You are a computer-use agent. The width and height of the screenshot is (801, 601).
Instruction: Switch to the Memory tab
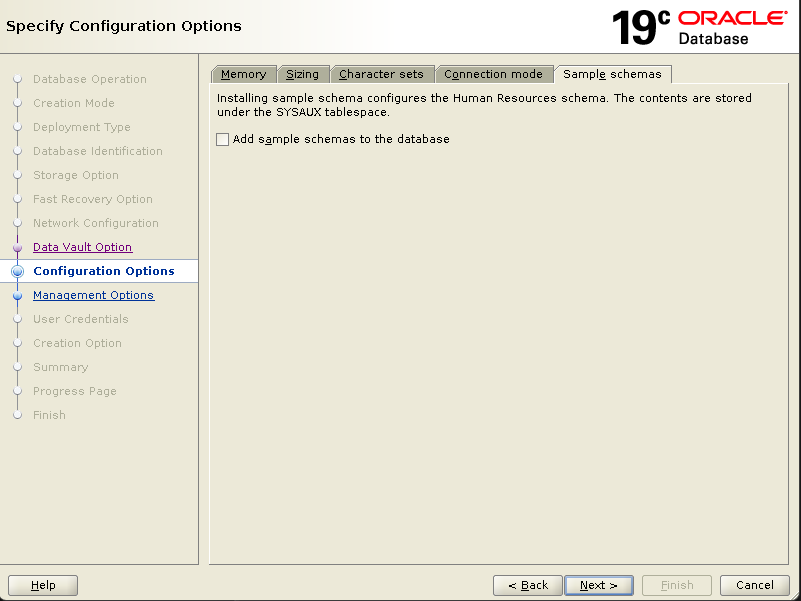tap(244, 74)
